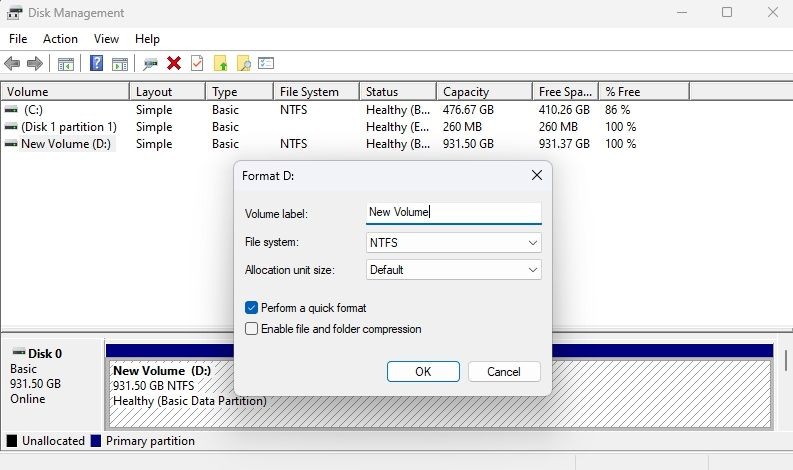The width and height of the screenshot is (793, 470).
Task: Click the Forward arrow toolbar icon
Action: pos(34,64)
